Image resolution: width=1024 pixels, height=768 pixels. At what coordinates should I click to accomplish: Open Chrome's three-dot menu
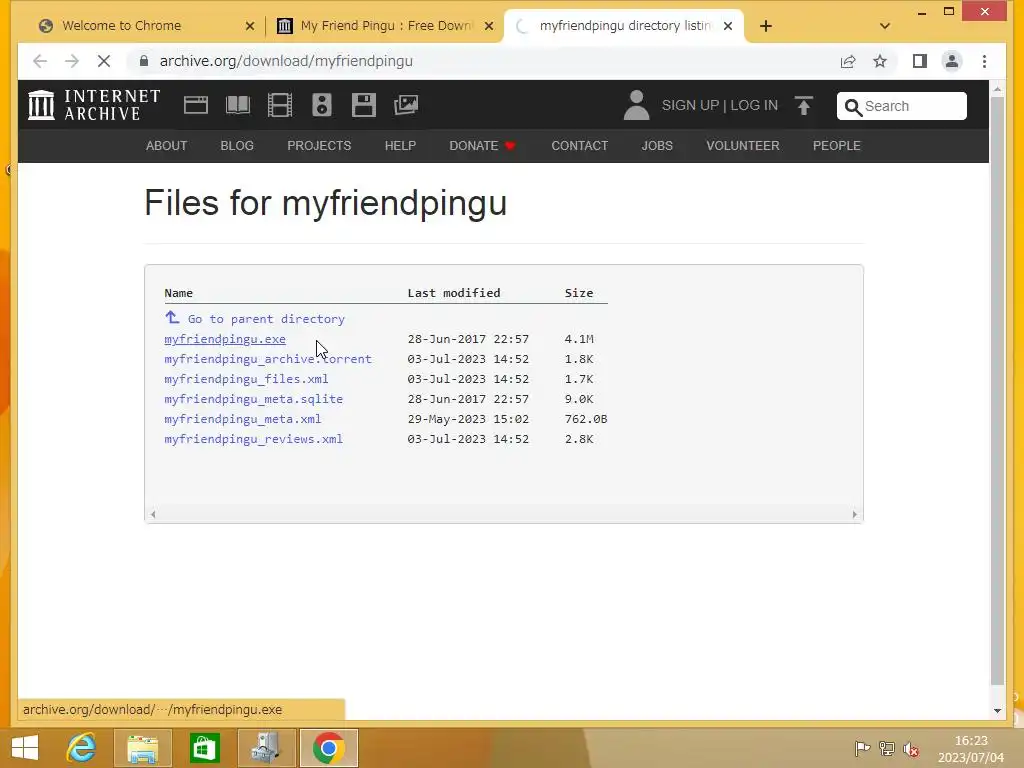click(984, 61)
